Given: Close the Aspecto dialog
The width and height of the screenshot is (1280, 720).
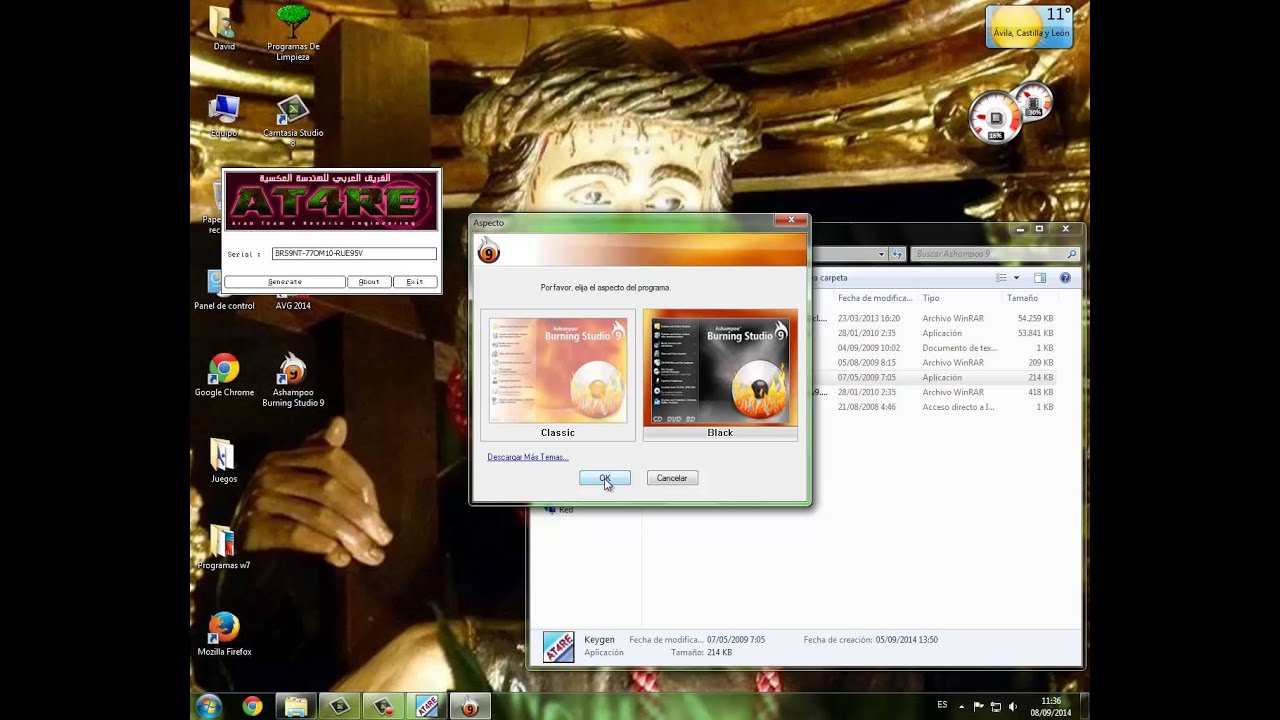Looking at the screenshot, I should click(x=790, y=221).
